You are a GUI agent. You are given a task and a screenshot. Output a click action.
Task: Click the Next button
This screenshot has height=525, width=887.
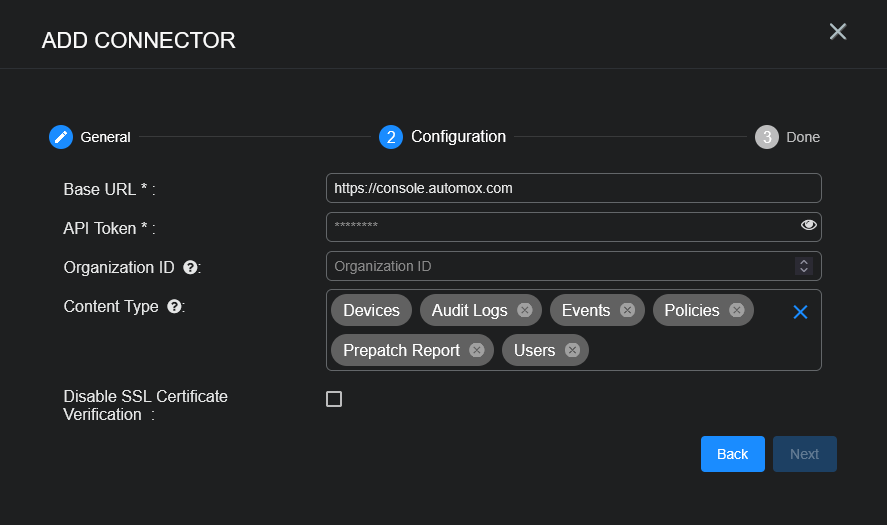coord(804,454)
